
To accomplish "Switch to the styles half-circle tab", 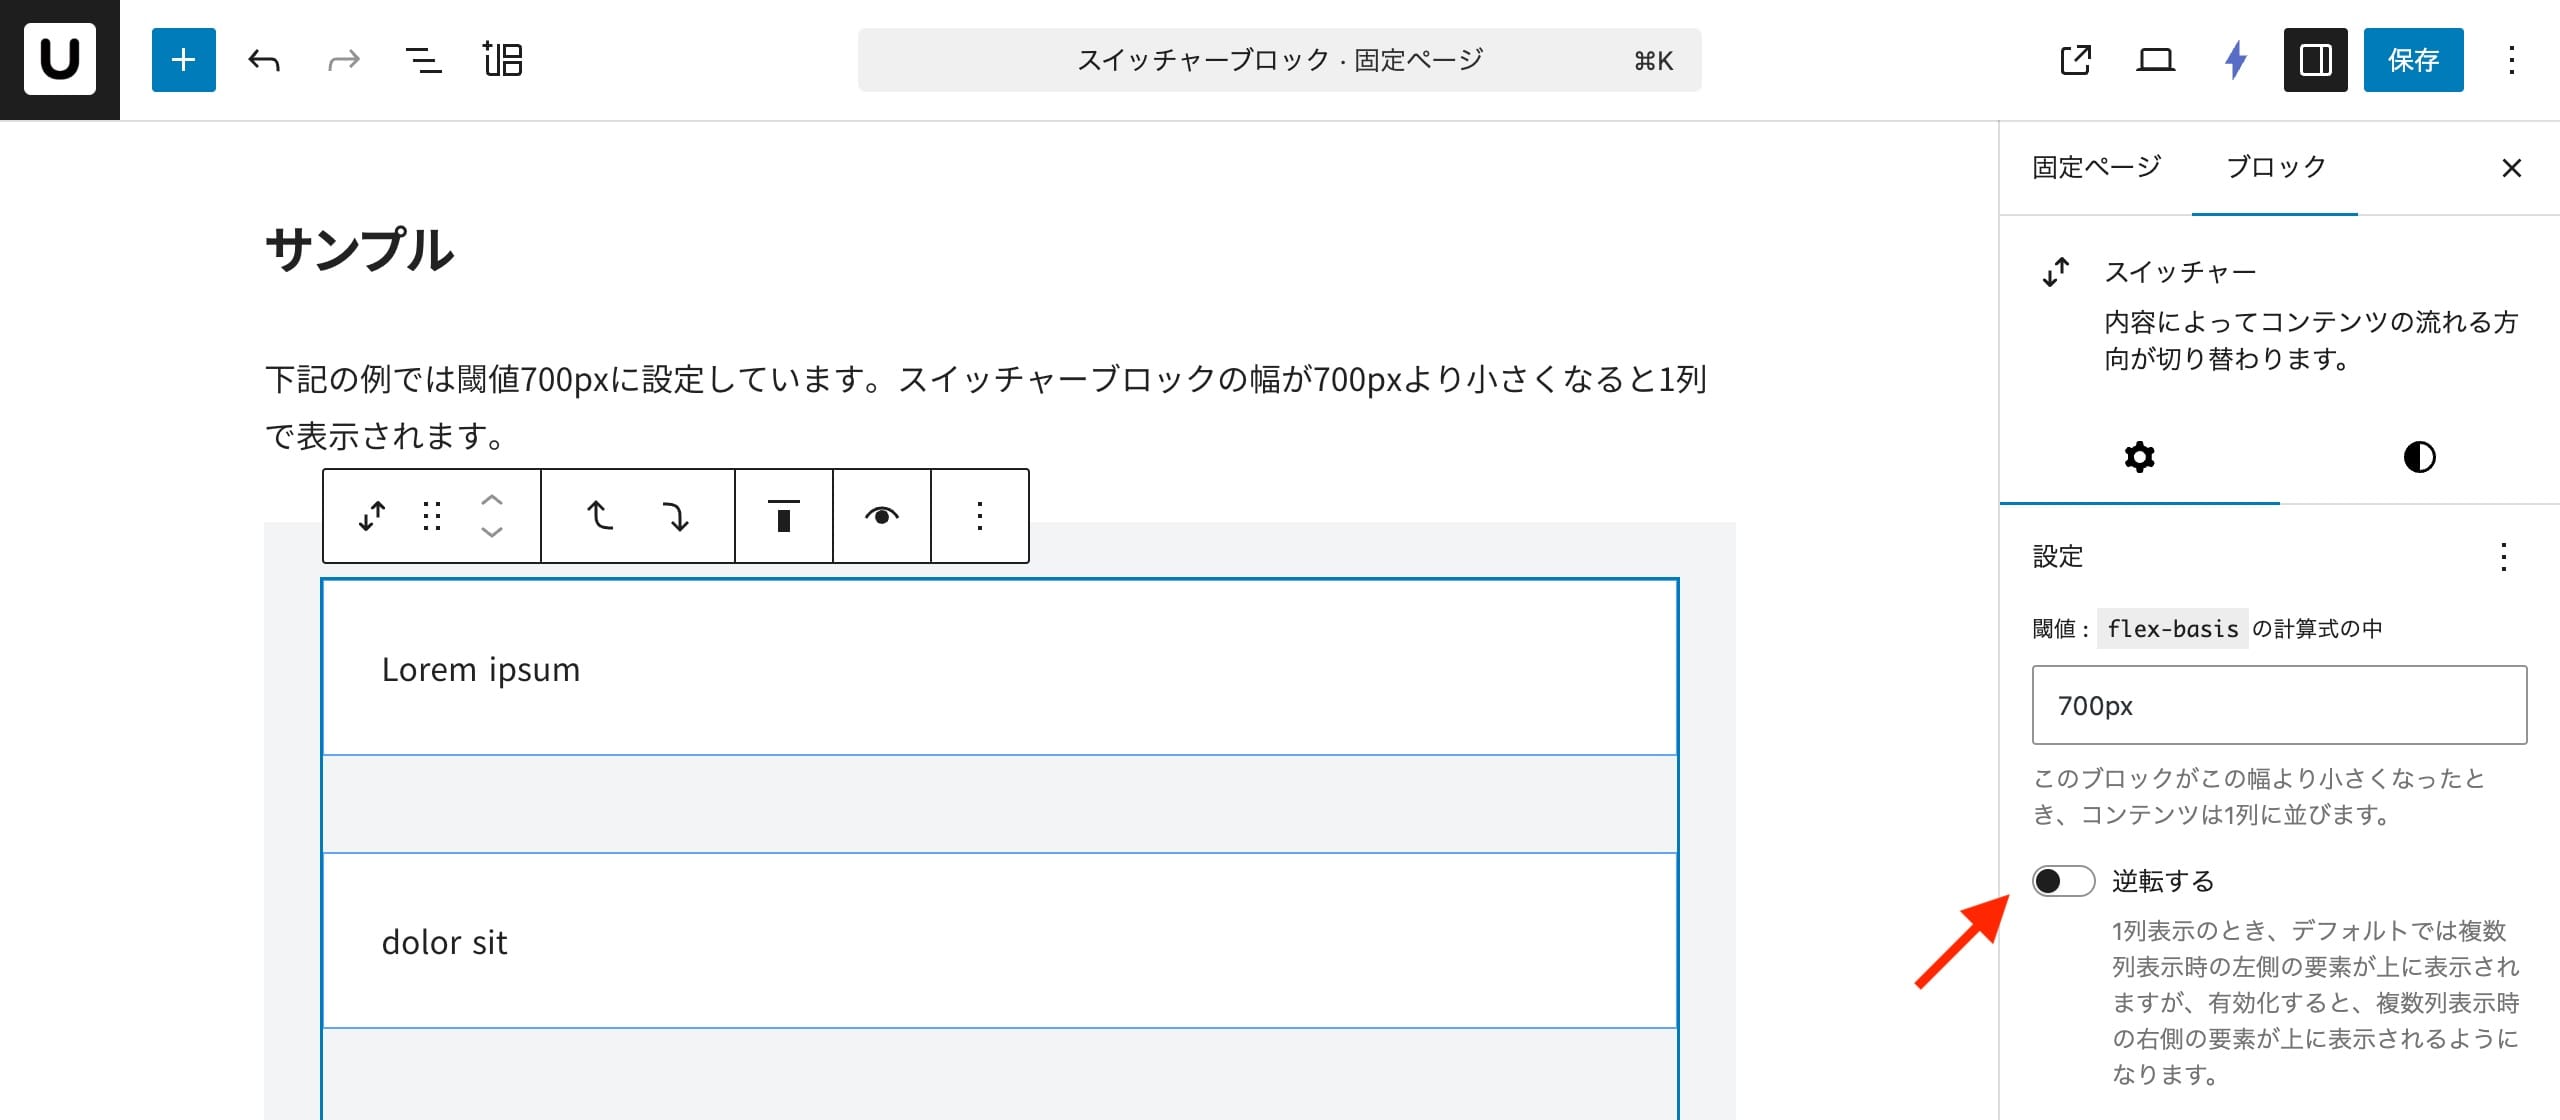I will [x=2419, y=457].
